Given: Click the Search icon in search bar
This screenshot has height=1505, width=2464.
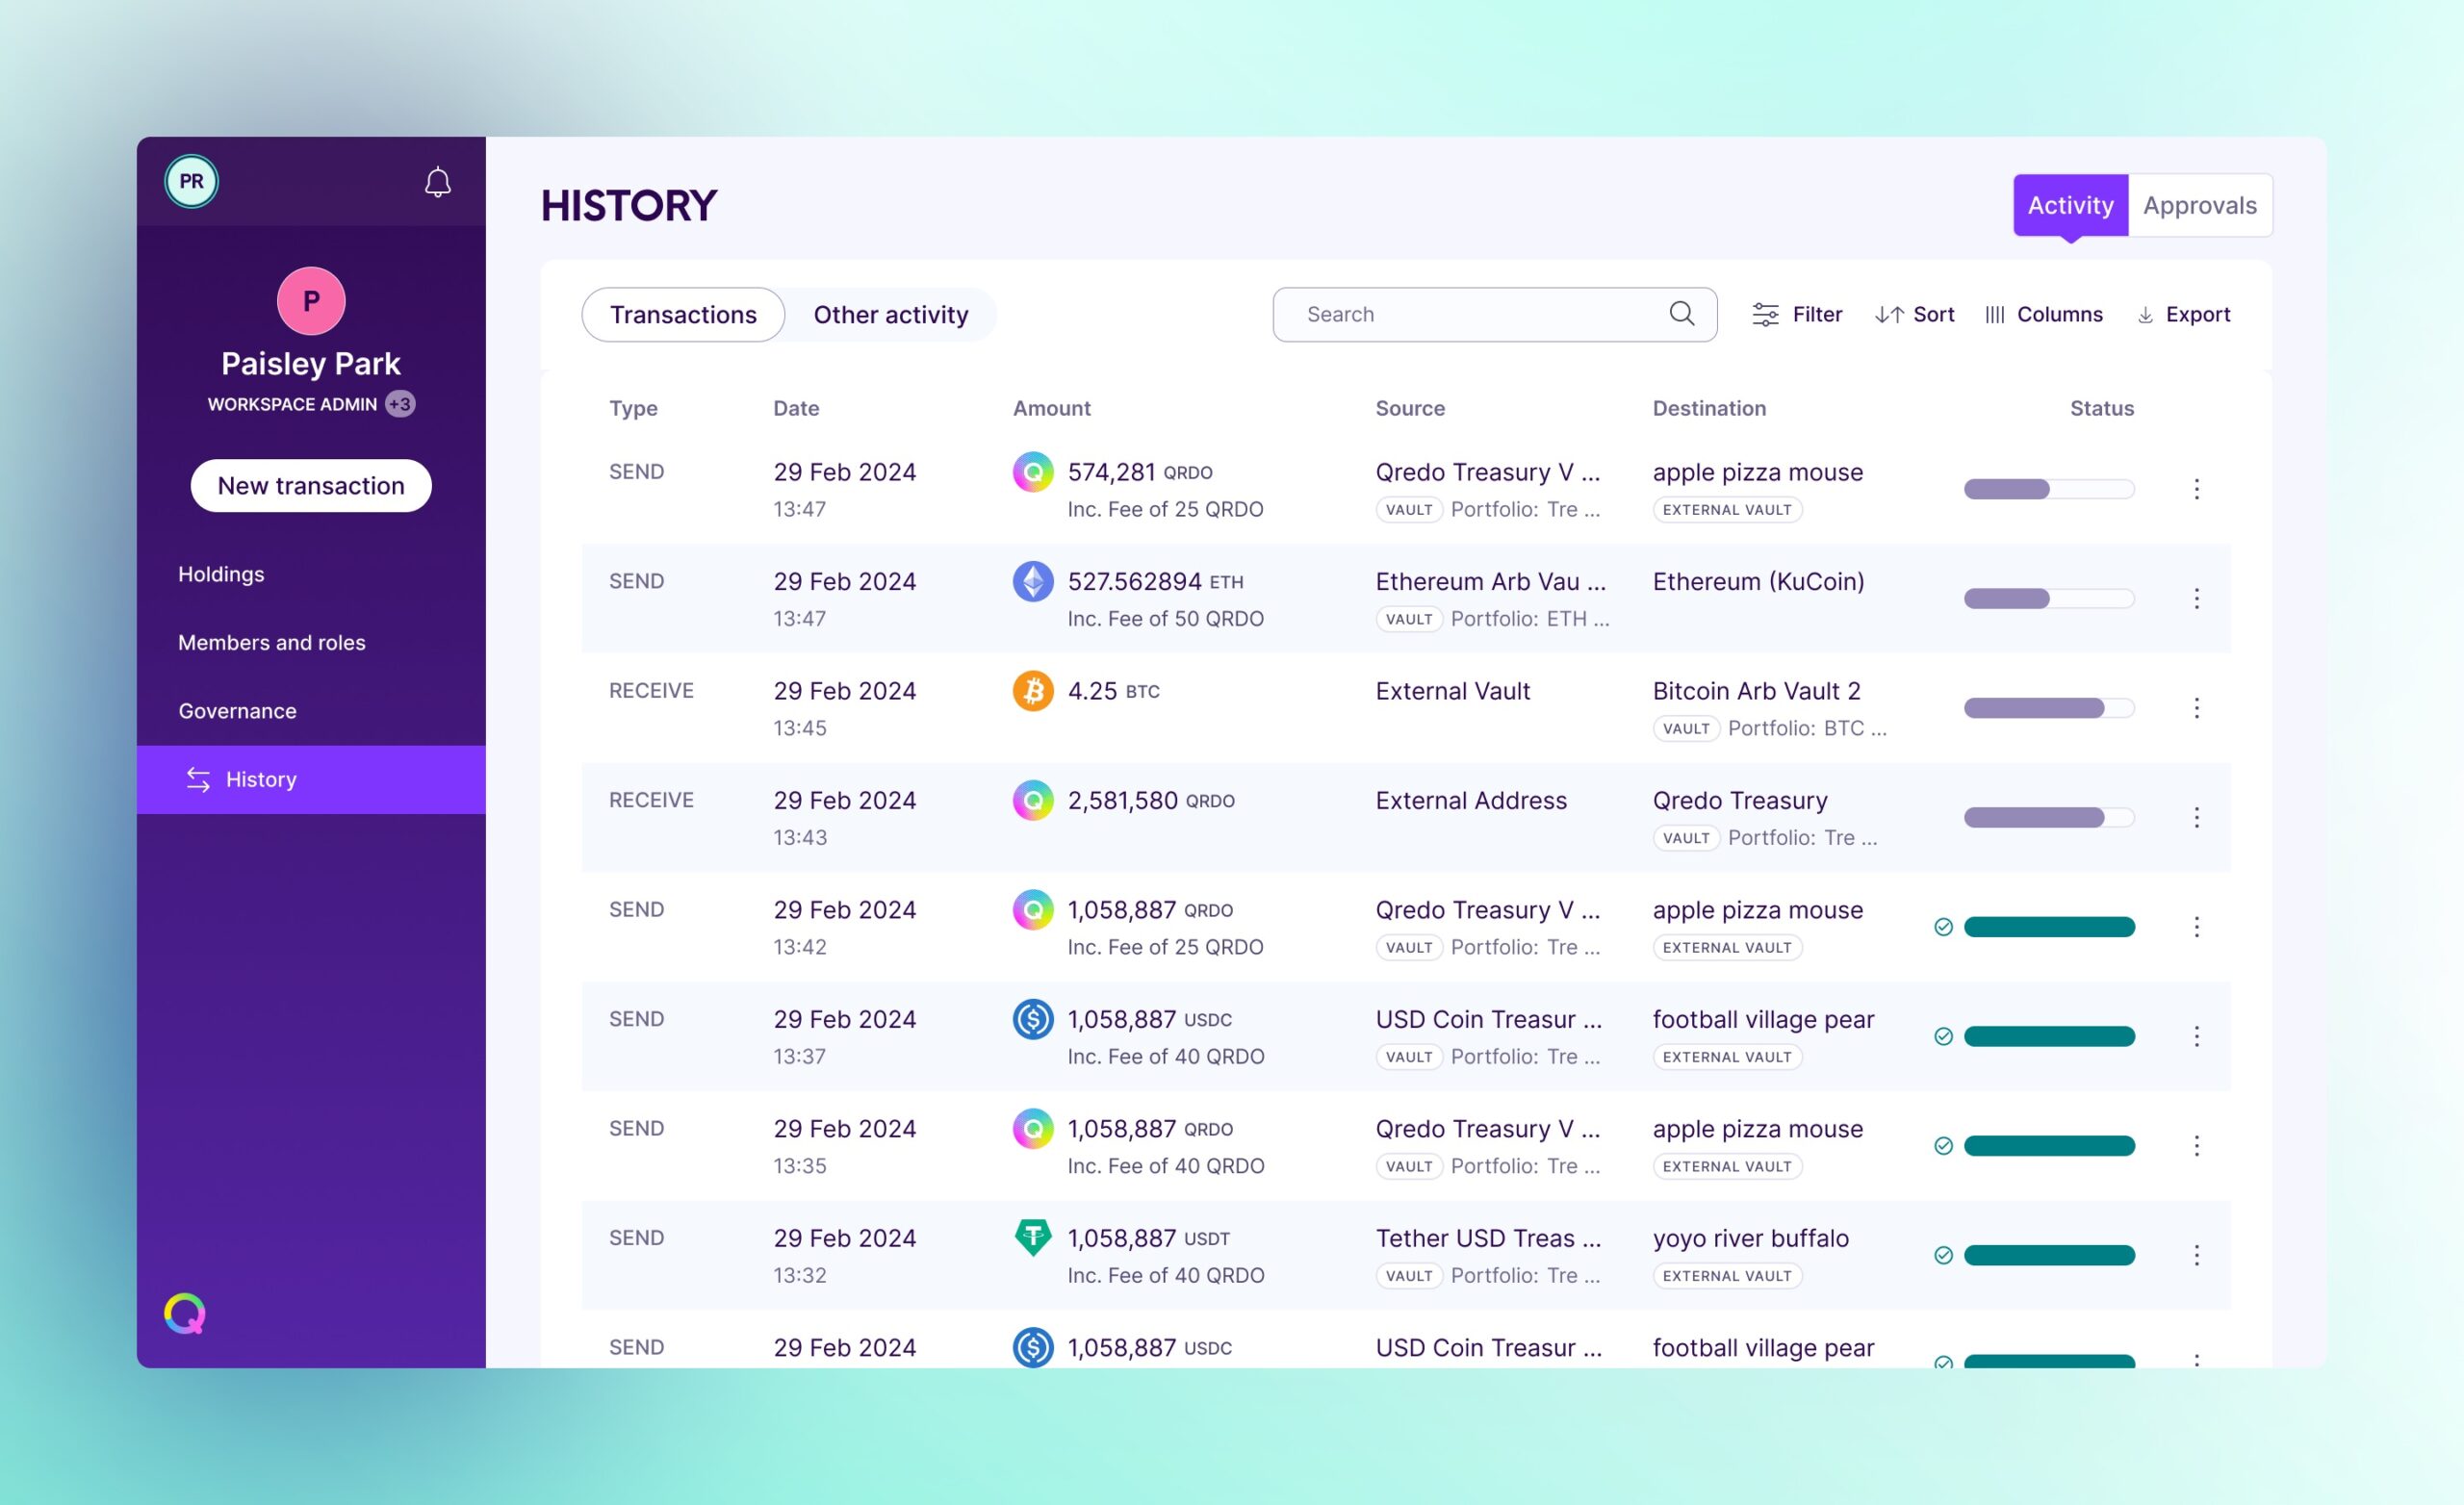Looking at the screenshot, I should pos(1681,312).
